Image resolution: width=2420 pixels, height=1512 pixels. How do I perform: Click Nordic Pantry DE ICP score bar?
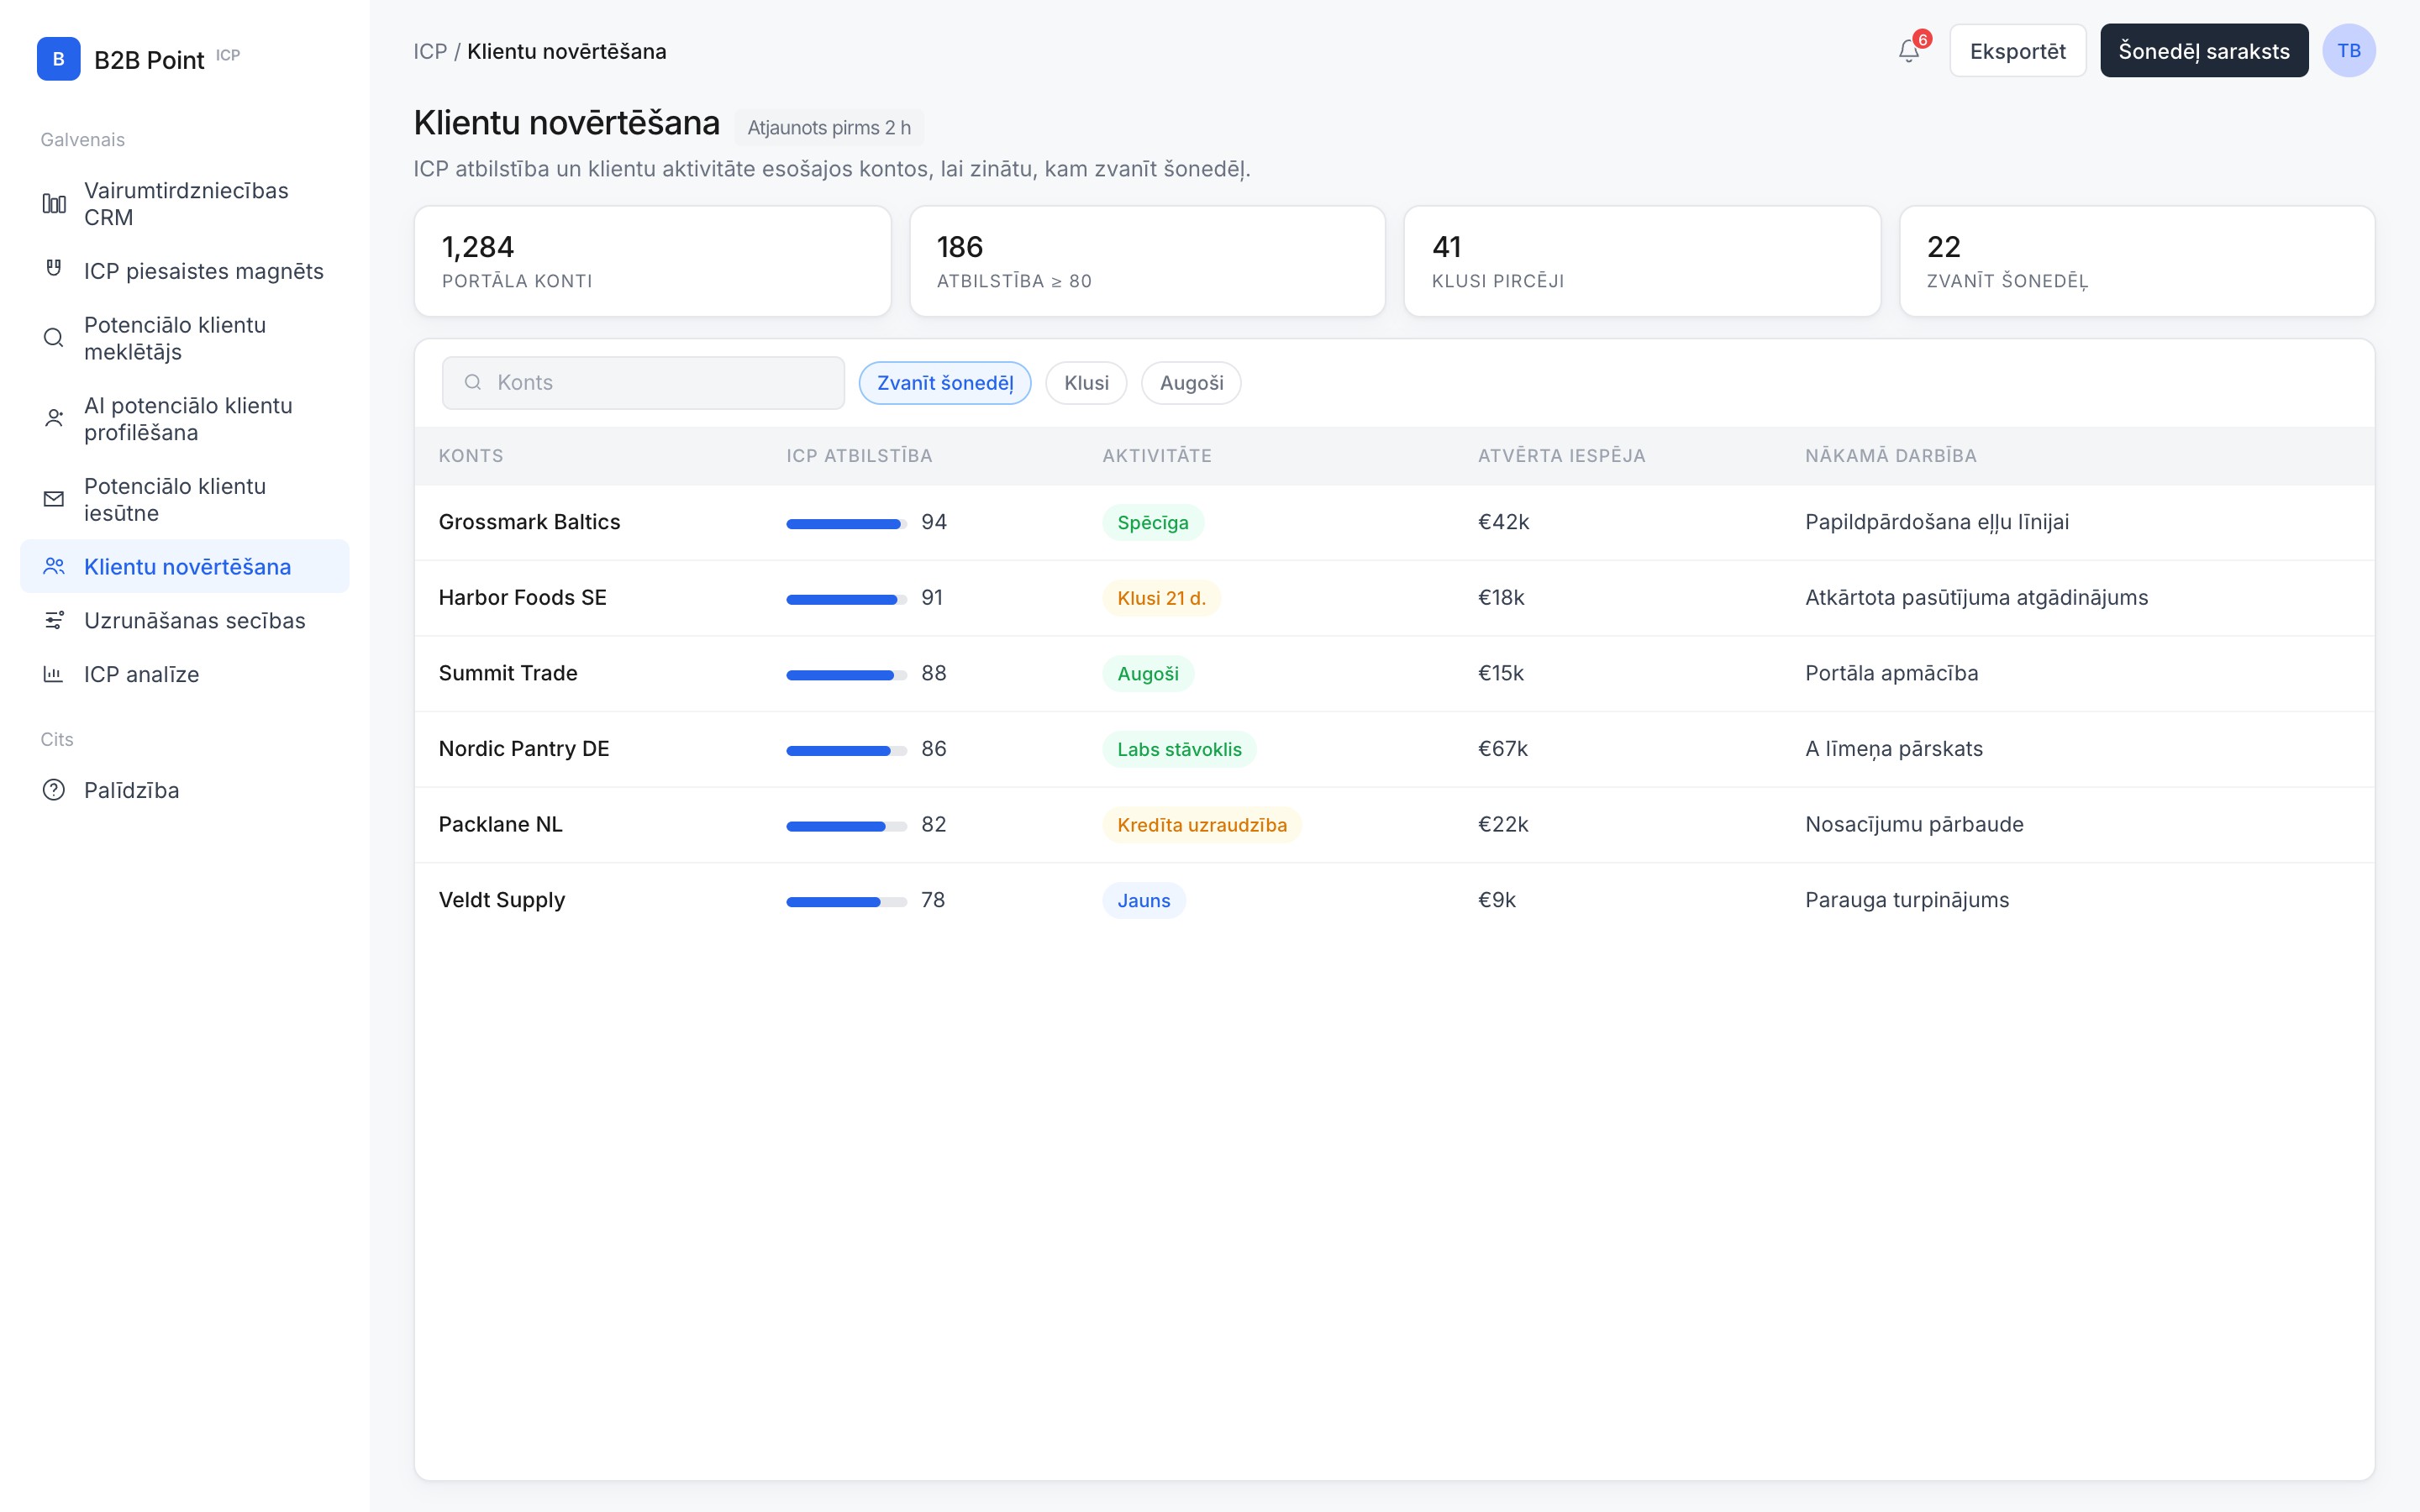pyautogui.click(x=846, y=751)
